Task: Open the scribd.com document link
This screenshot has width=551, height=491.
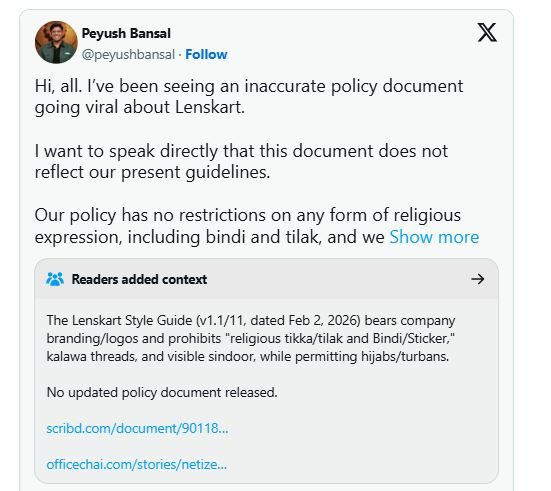Action: coord(137,428)
